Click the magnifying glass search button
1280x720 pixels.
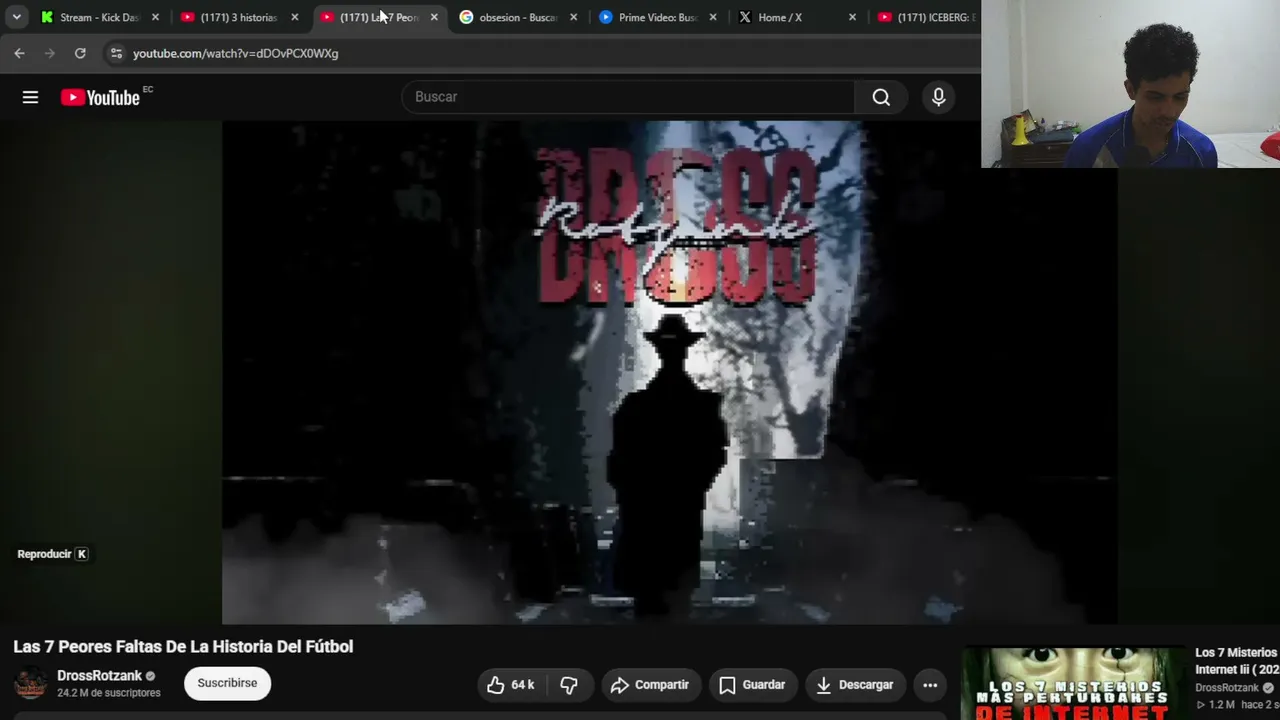881,97
